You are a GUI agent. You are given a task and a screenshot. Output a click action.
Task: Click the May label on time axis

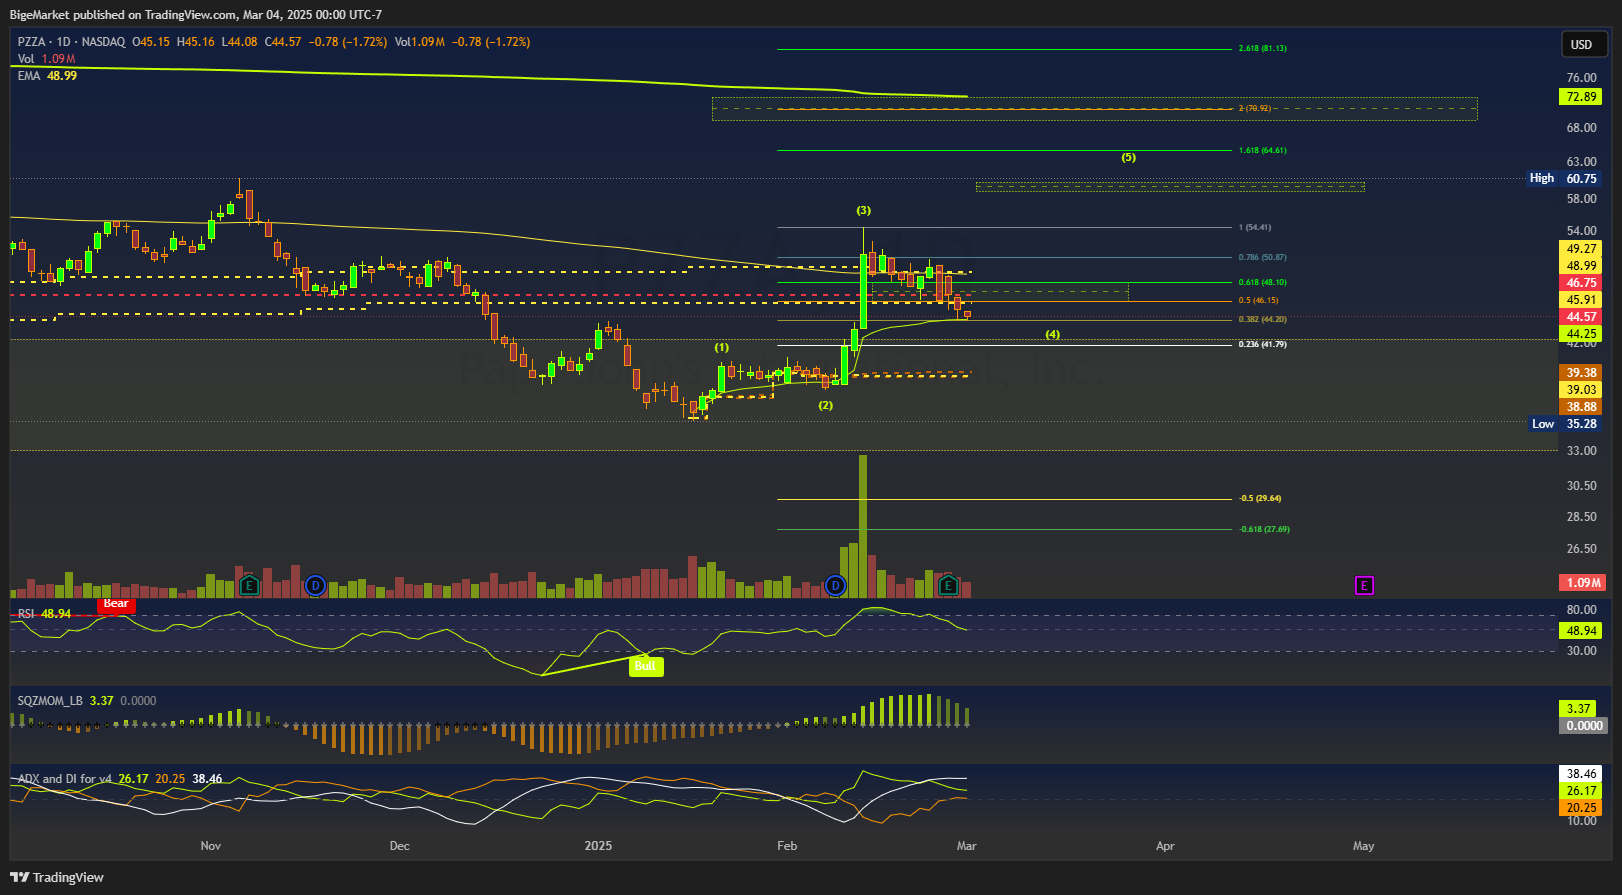pyautogui.click(x=1363, y=846)
